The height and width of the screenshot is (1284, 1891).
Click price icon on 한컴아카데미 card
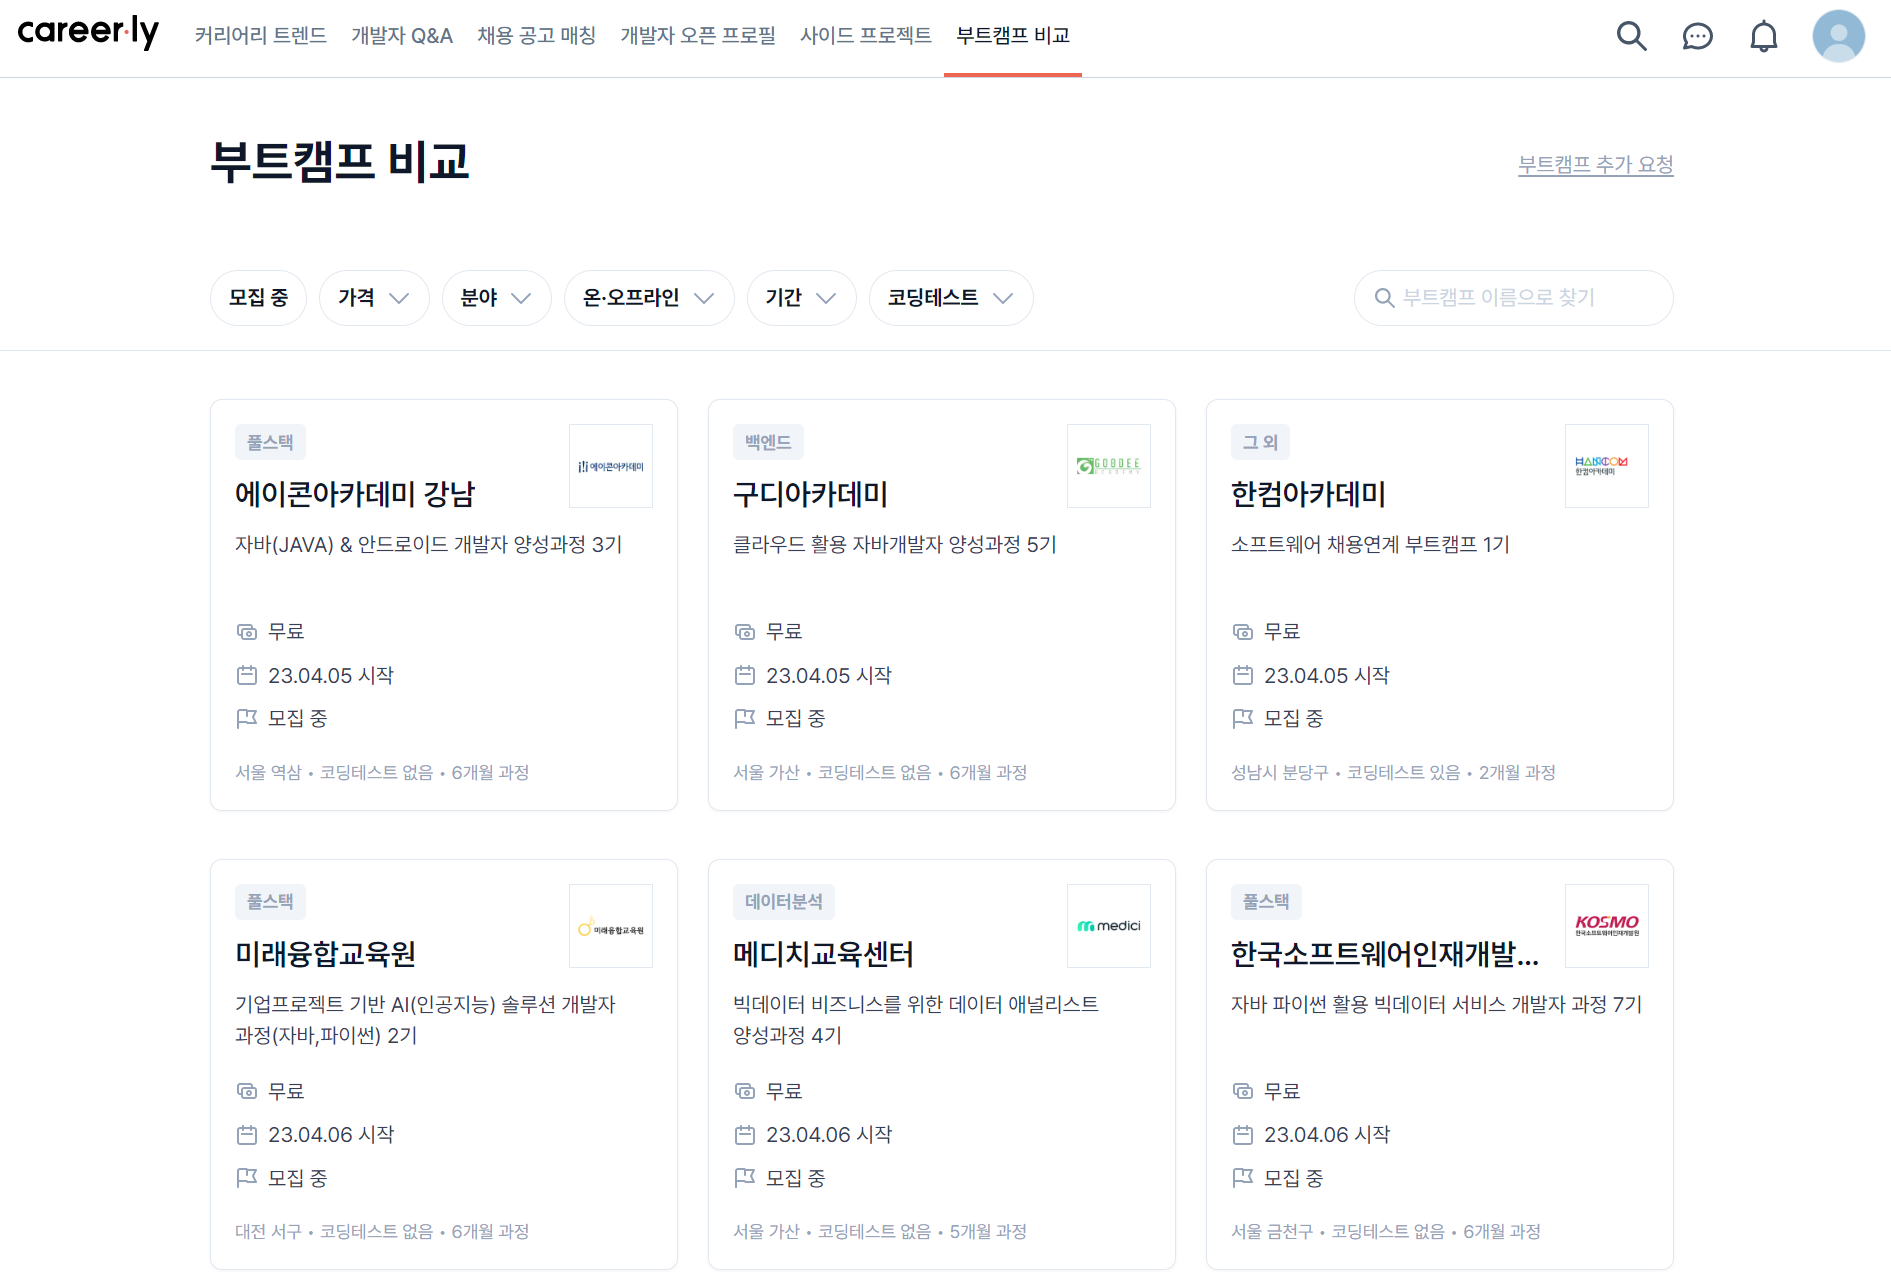[x=1243, y=632]
